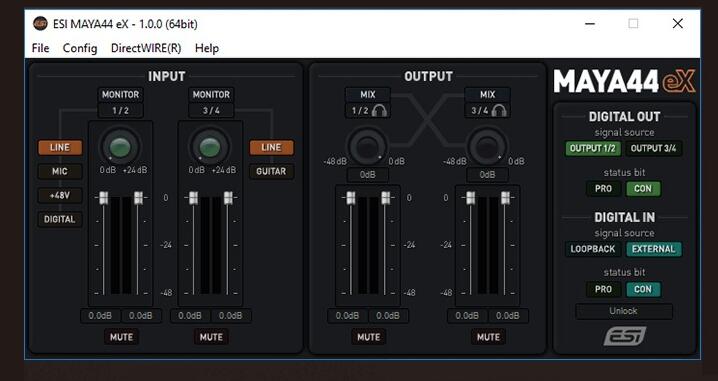Toggle MIX for output 3/4
The image size is (718, 381).
(488, 95)
